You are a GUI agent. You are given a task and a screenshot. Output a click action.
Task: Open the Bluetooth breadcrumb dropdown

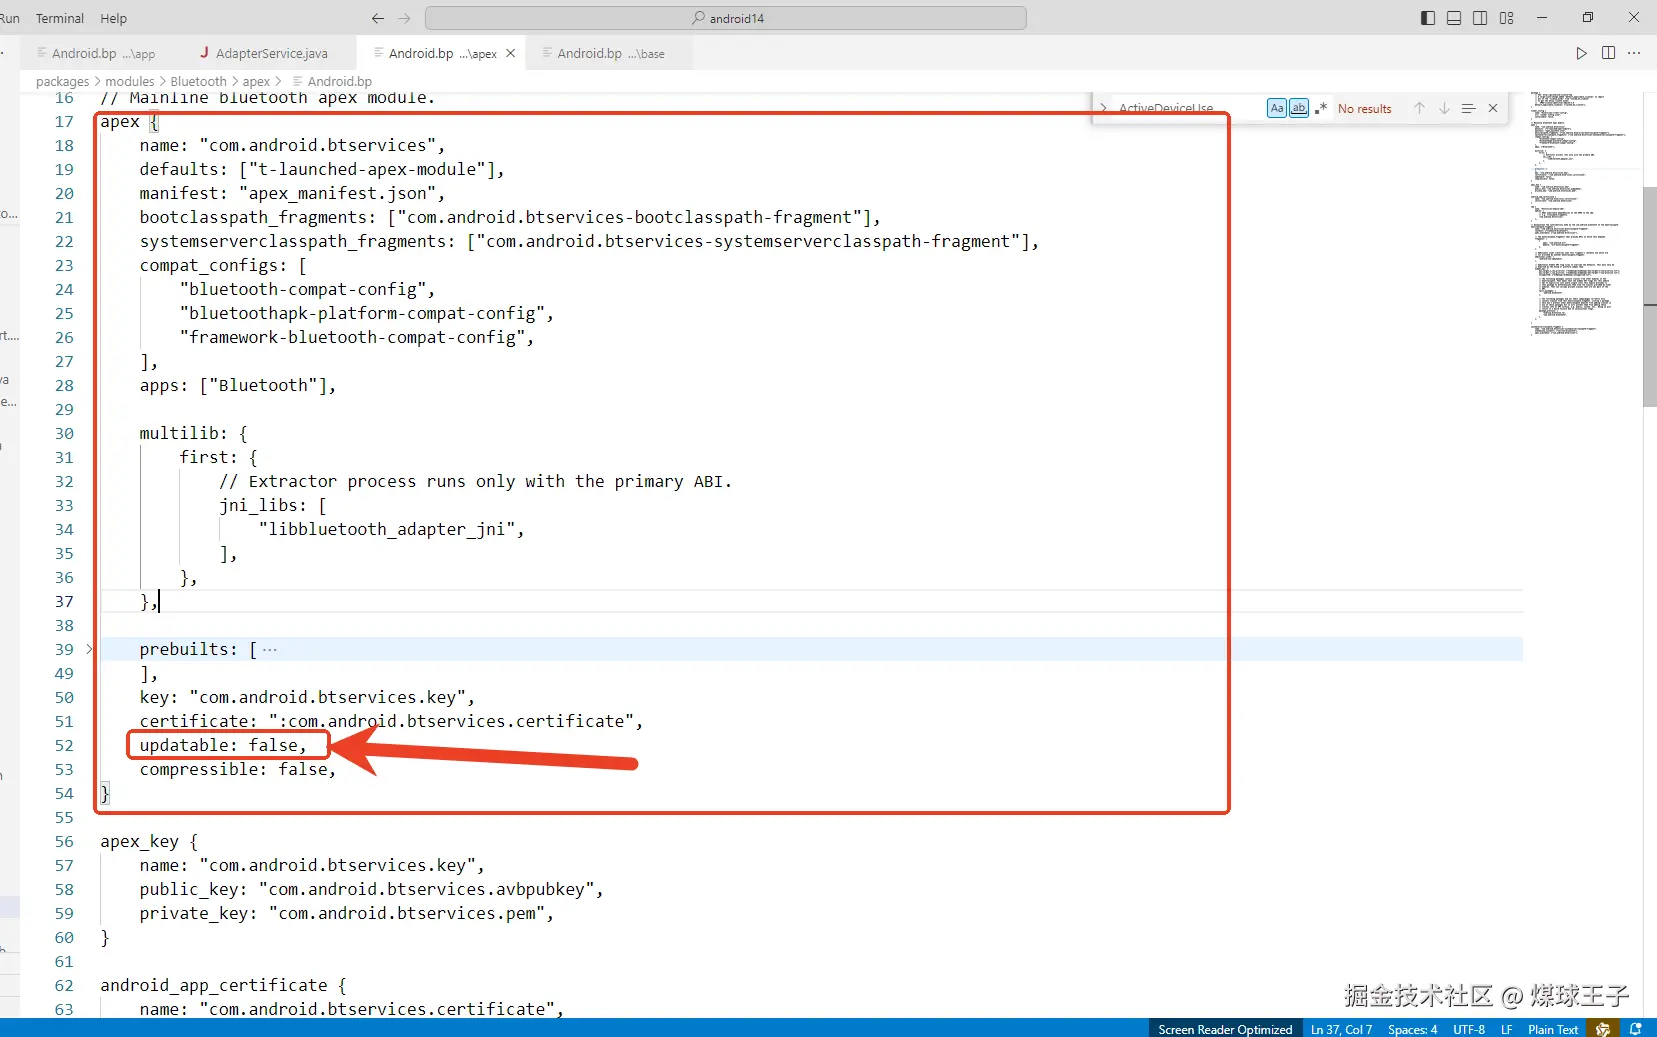[198, 82]
